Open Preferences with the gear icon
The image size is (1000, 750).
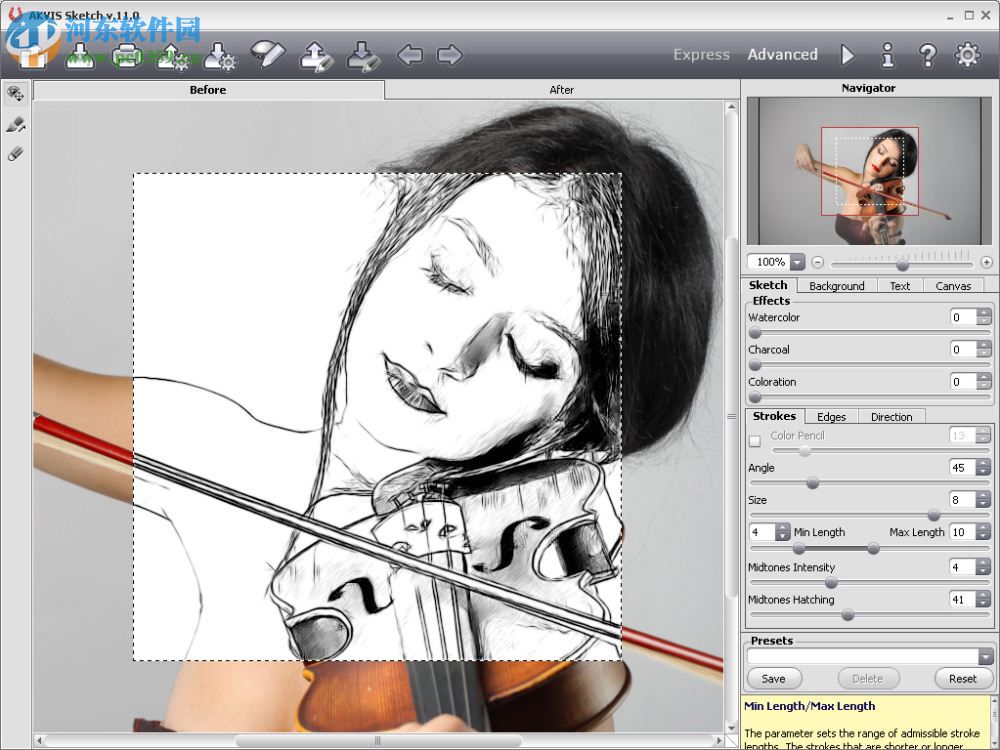click(x=967, y=55)
